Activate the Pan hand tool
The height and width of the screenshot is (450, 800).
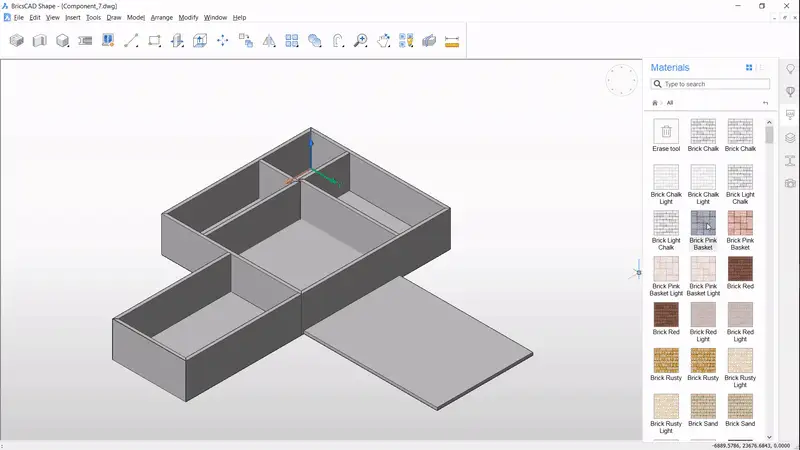[384, 40]
